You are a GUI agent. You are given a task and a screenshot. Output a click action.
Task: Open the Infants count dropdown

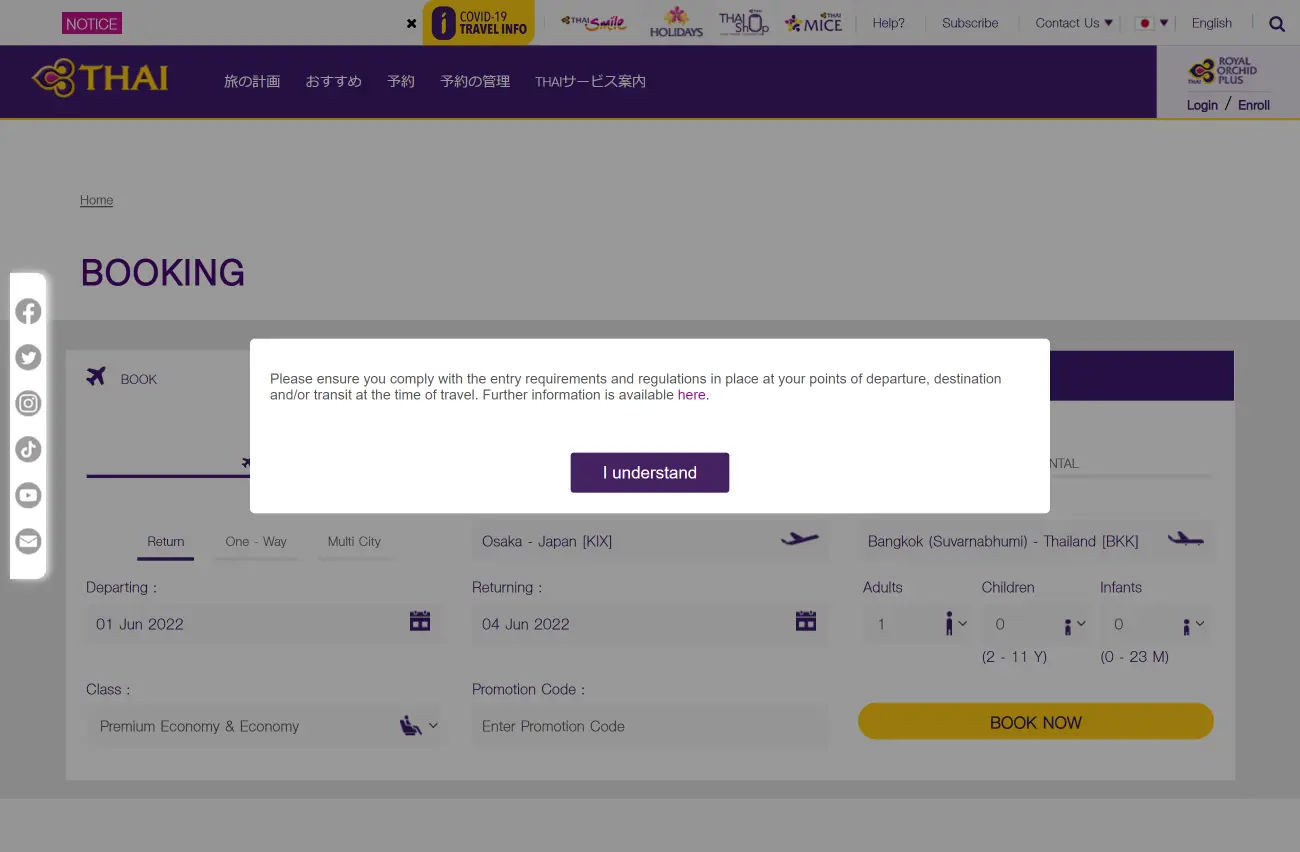(x=1155, y=624)
